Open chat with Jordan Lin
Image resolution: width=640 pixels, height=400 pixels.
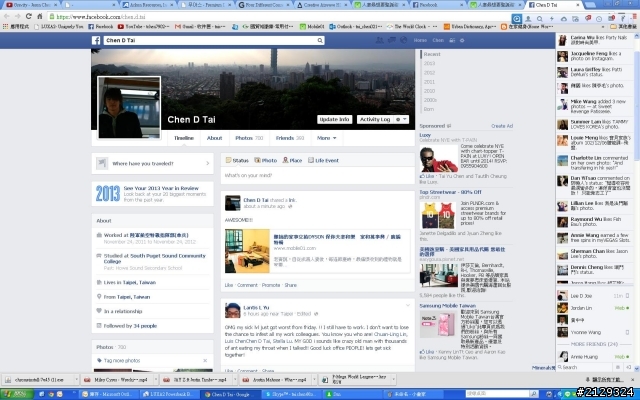[x=594, y=308]
